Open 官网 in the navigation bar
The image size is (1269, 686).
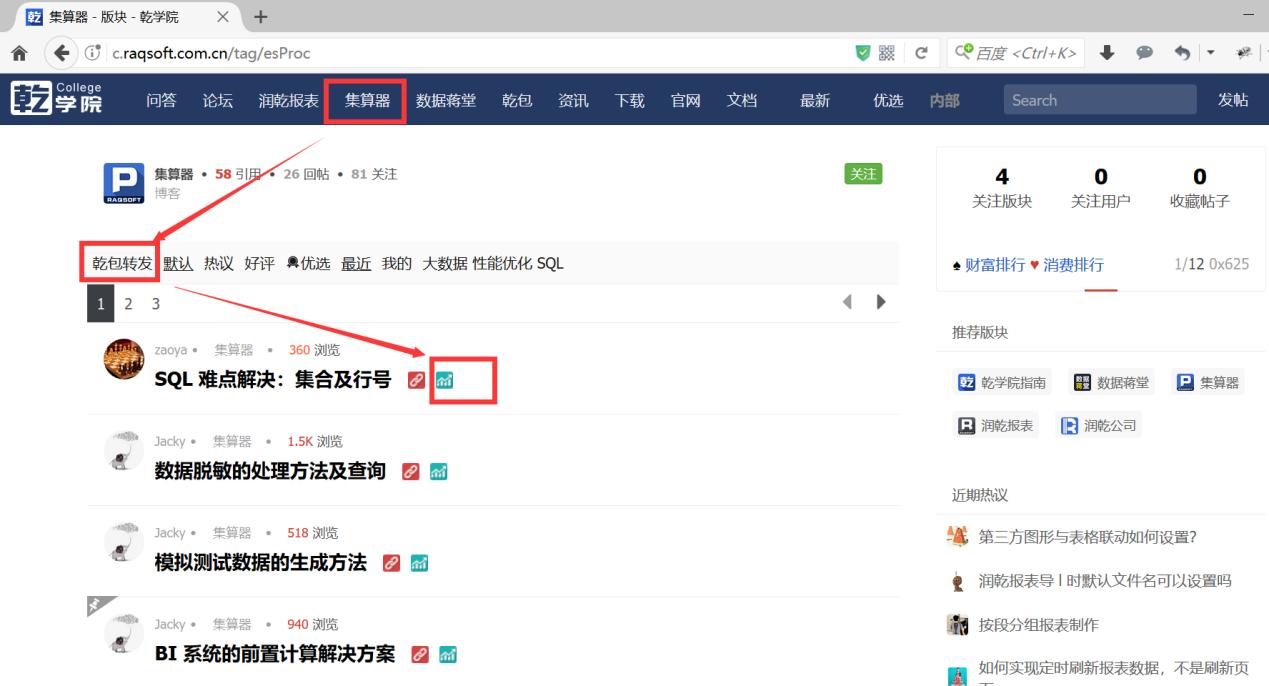pyautogui.click(x=685, y=100)
